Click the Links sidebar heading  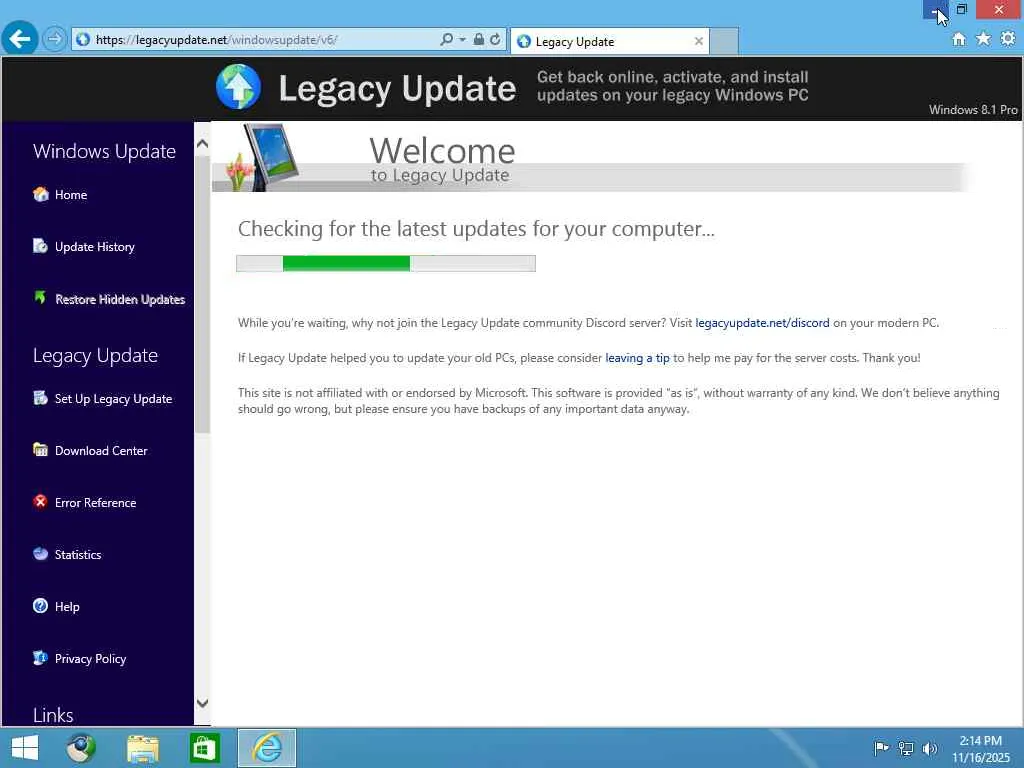53,715
